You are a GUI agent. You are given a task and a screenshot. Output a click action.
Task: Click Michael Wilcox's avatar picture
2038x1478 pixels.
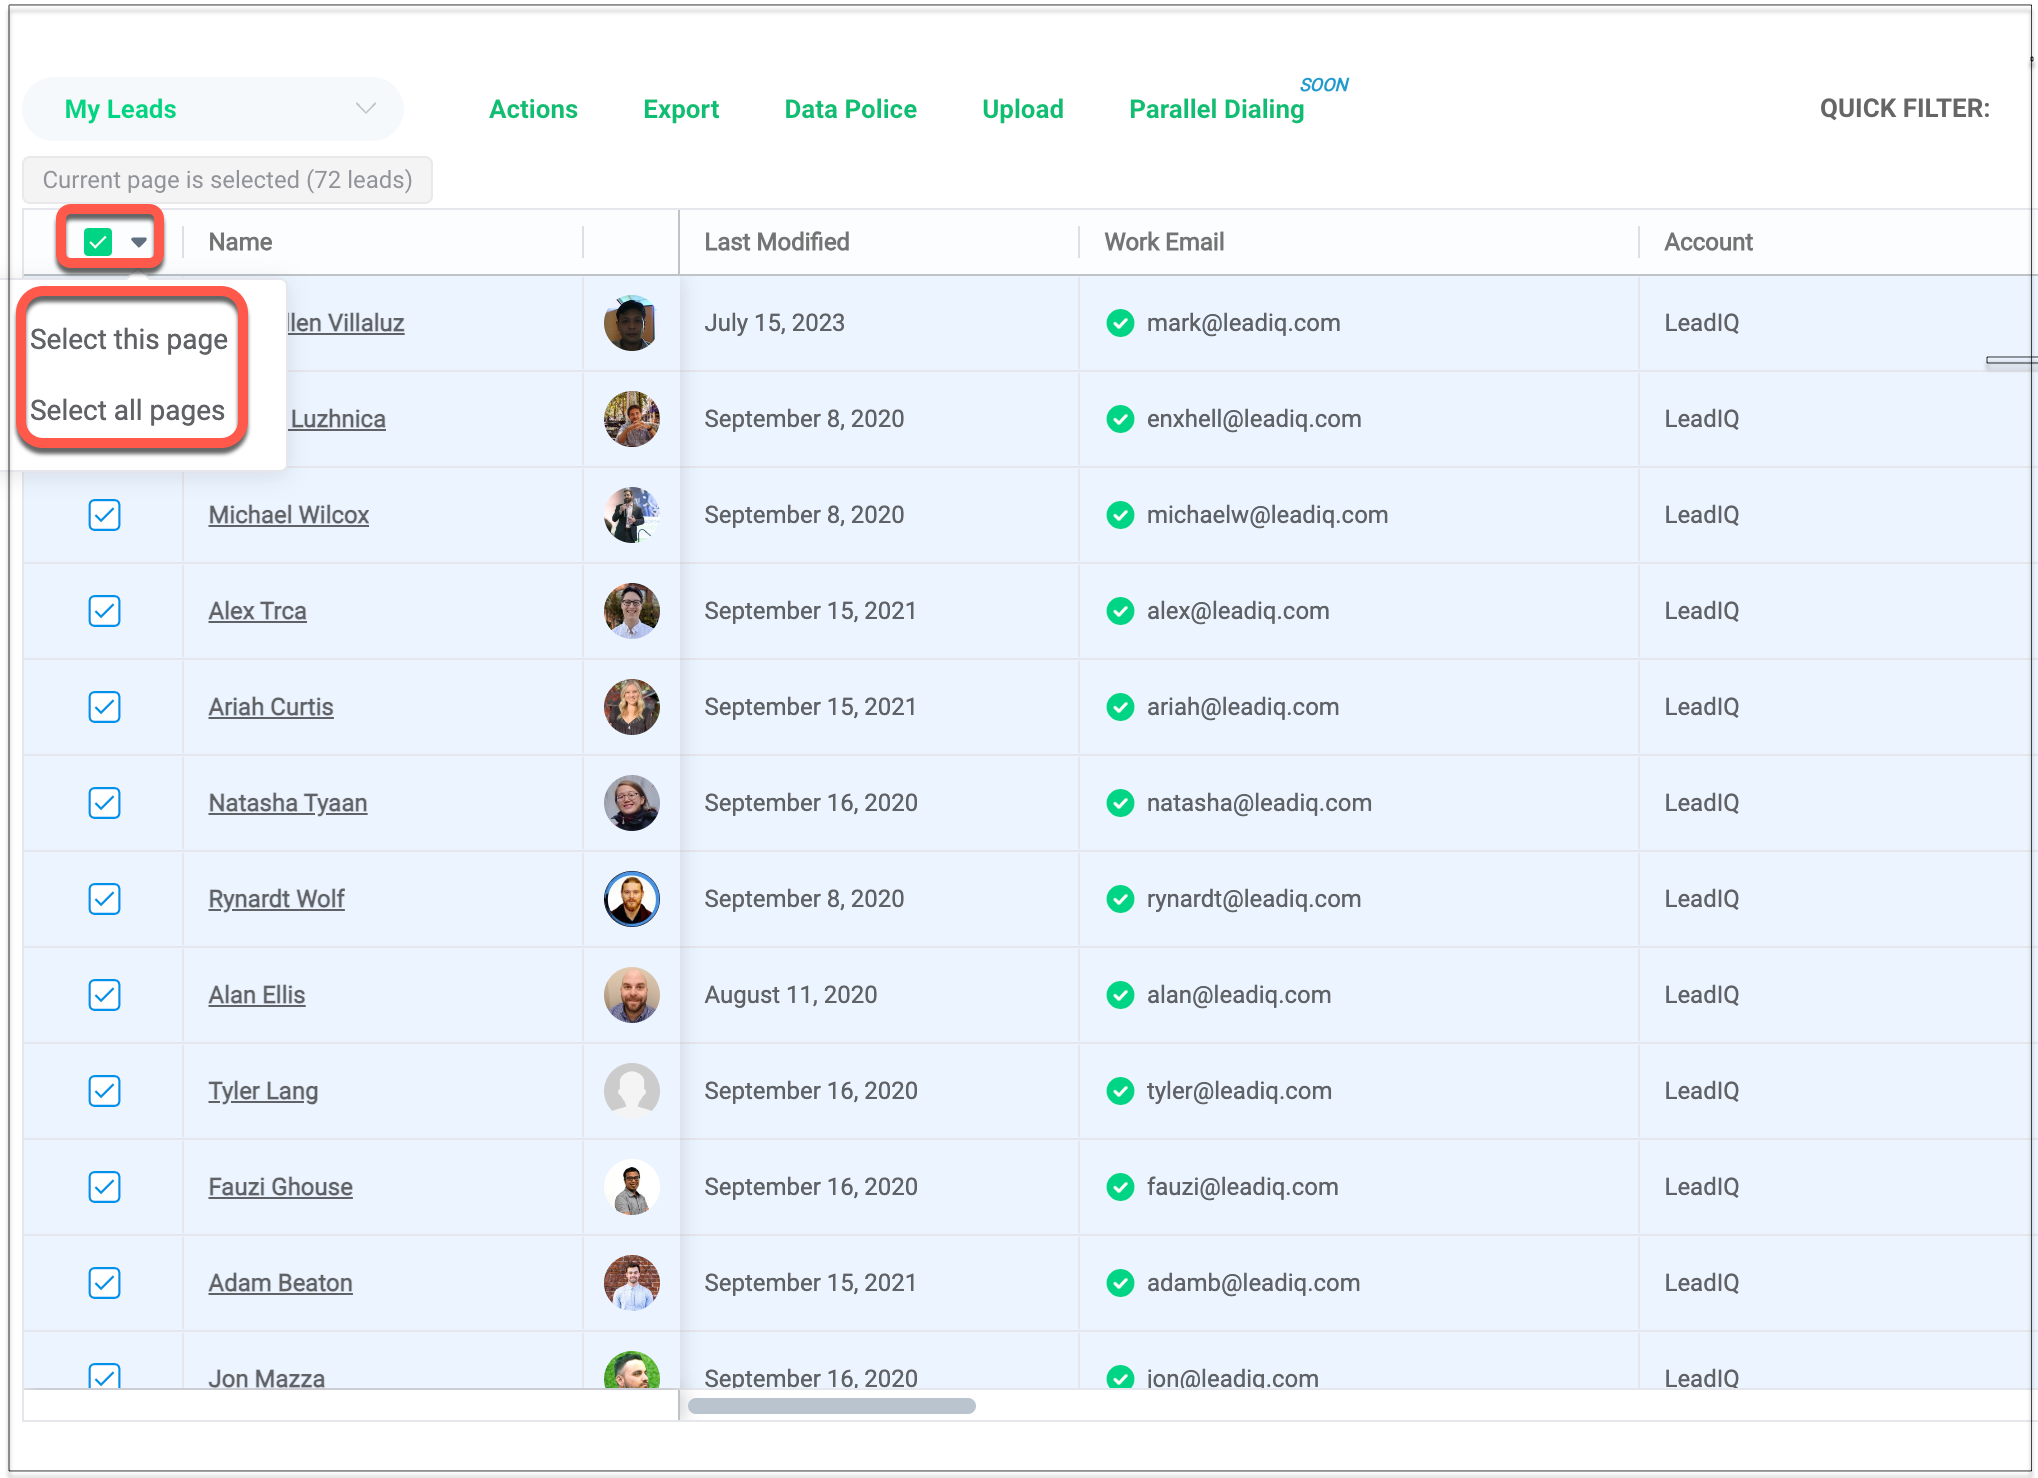click(631, 515)
